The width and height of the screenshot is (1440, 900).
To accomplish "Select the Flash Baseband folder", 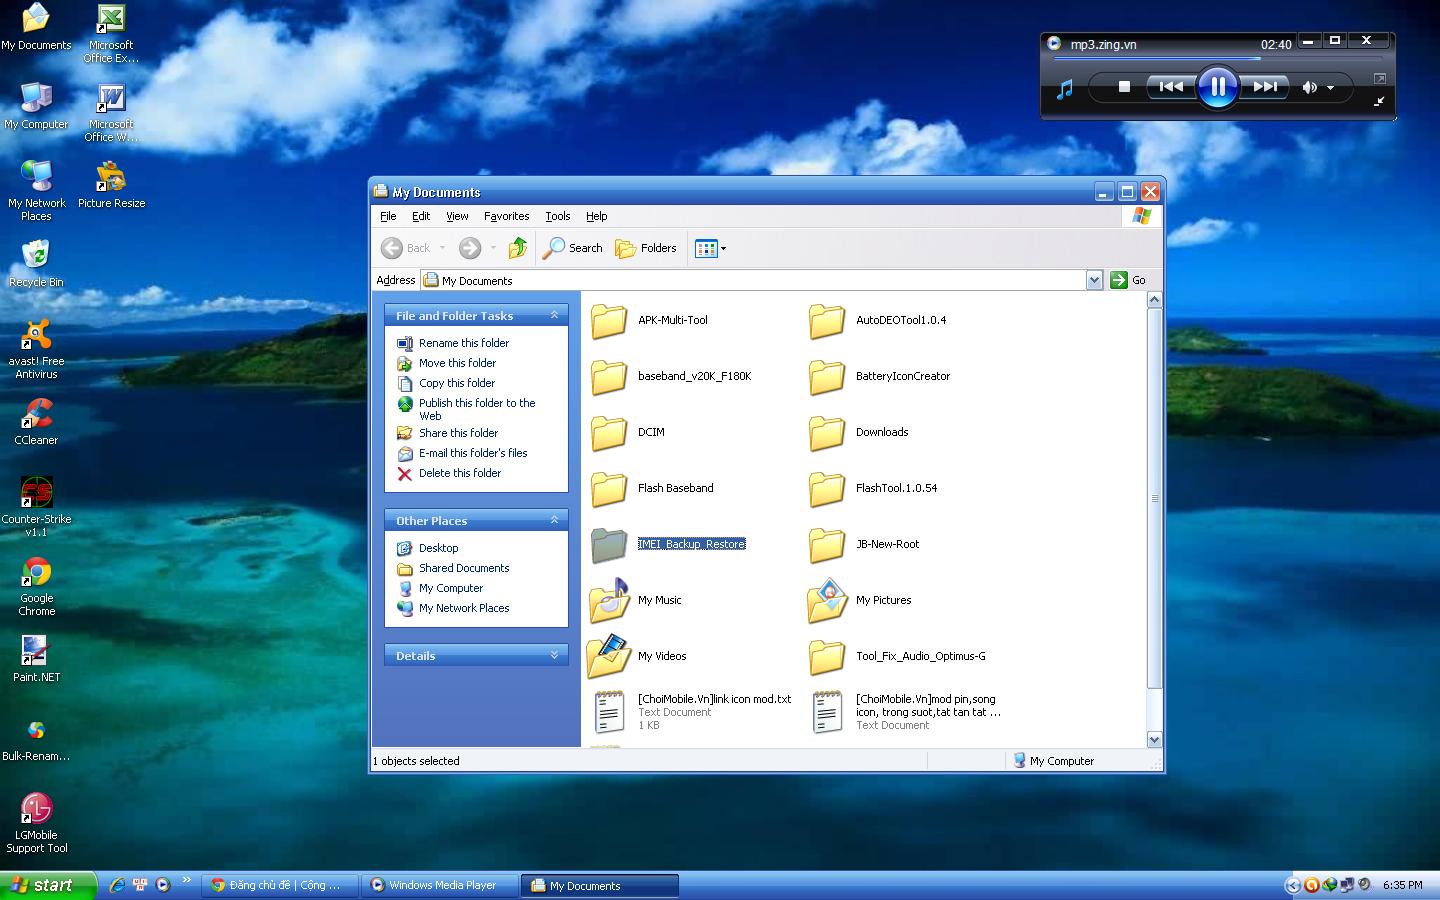I will click(651, 489).
